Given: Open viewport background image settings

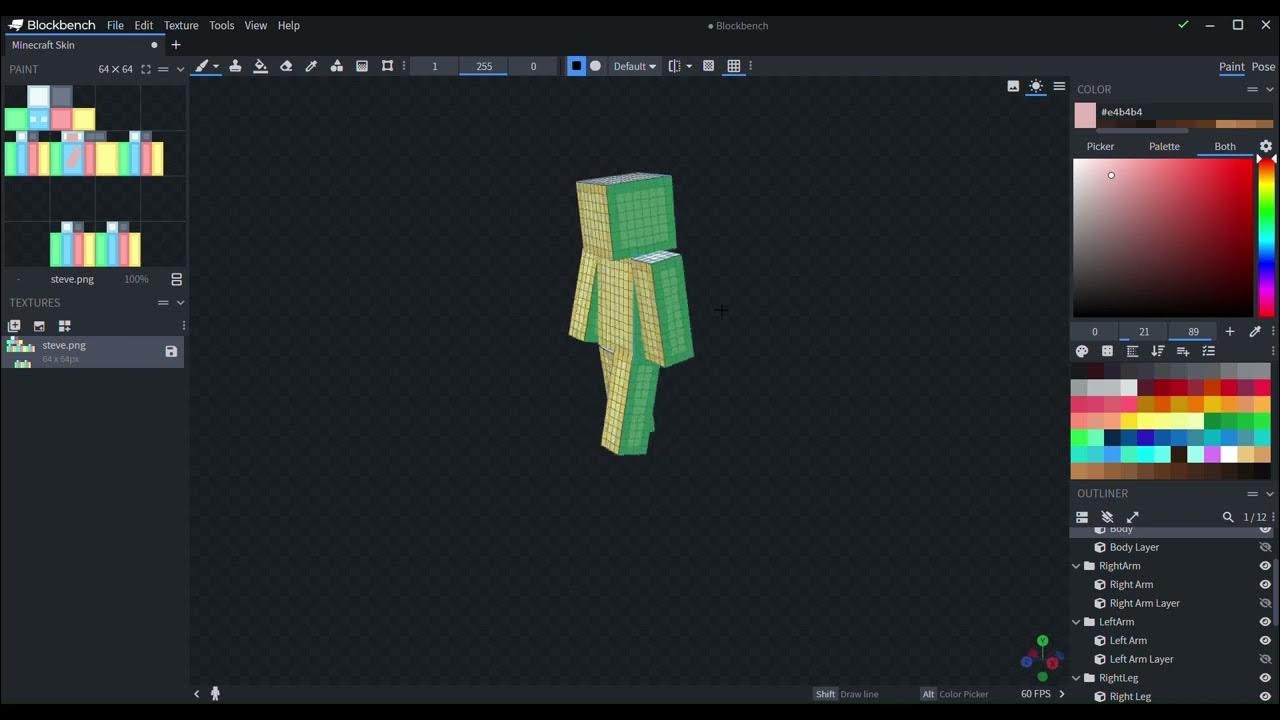Looking at the screenshot, I should [x=1013, y=86].
